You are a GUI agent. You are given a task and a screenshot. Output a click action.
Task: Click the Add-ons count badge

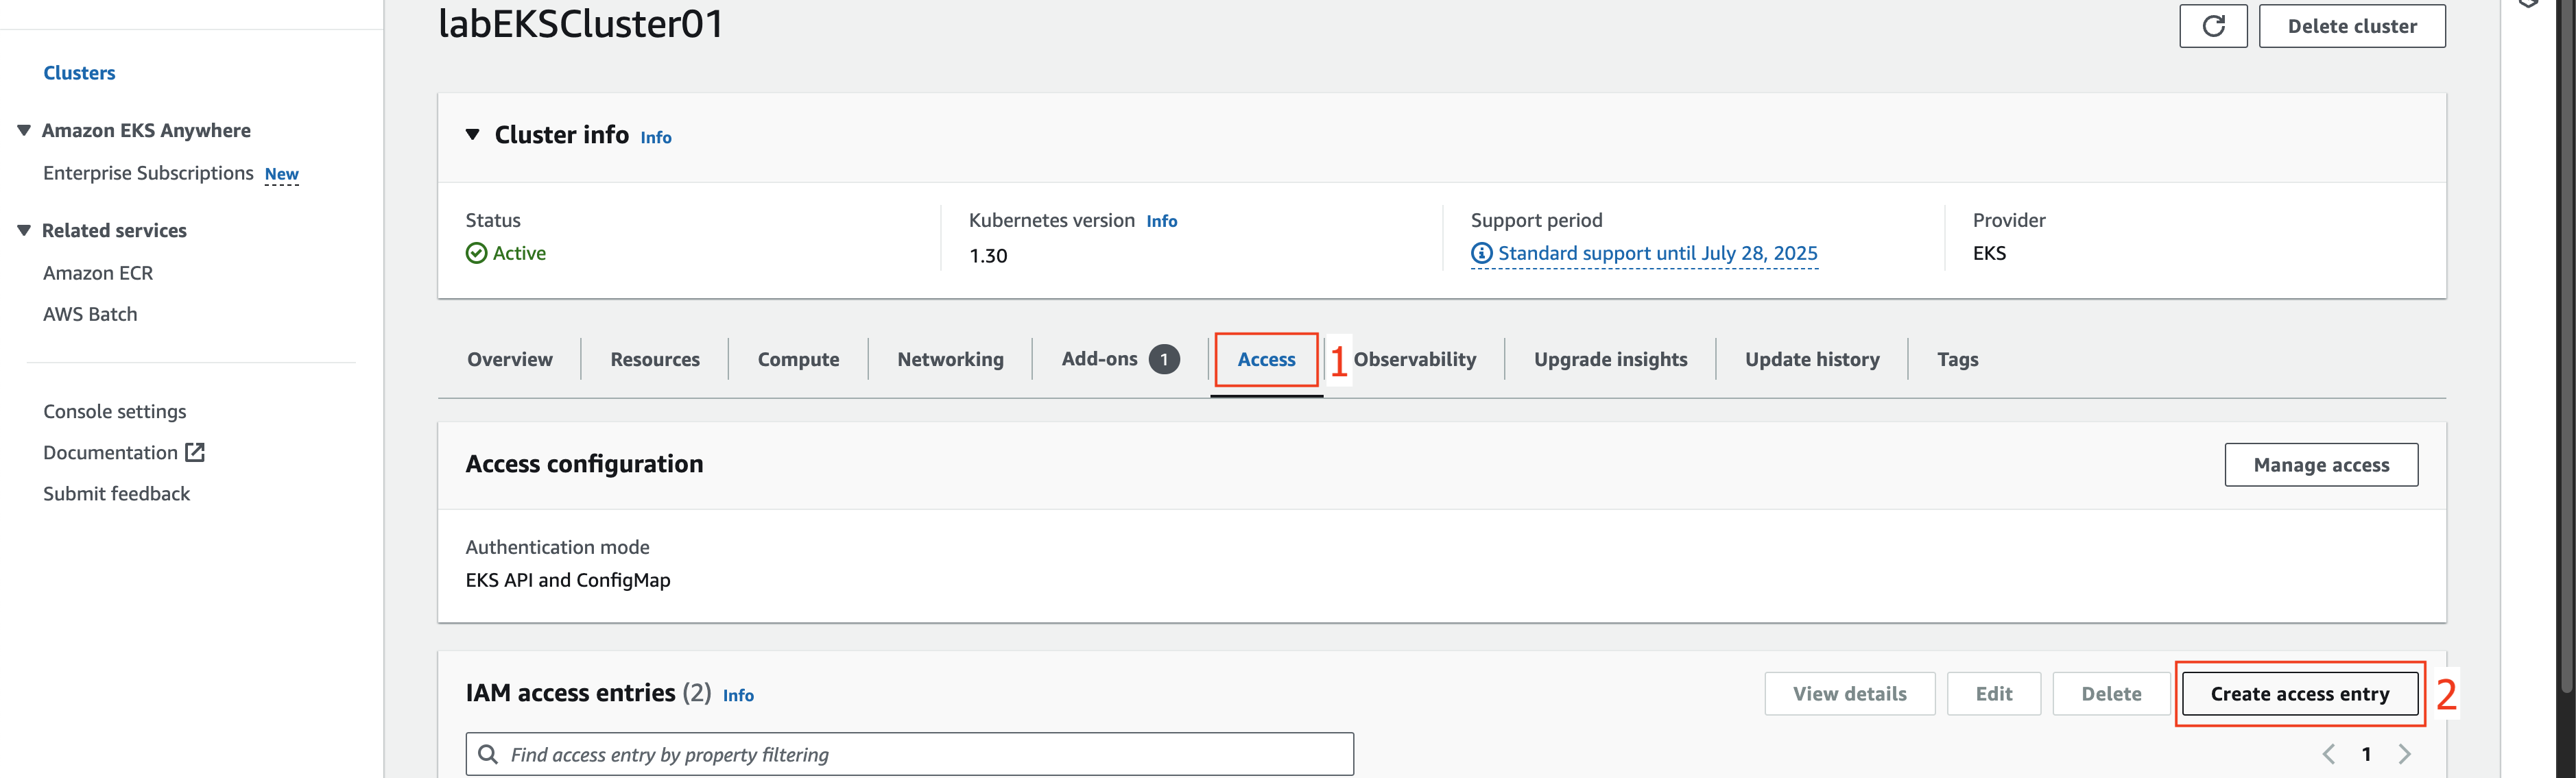click(1164, 359)
